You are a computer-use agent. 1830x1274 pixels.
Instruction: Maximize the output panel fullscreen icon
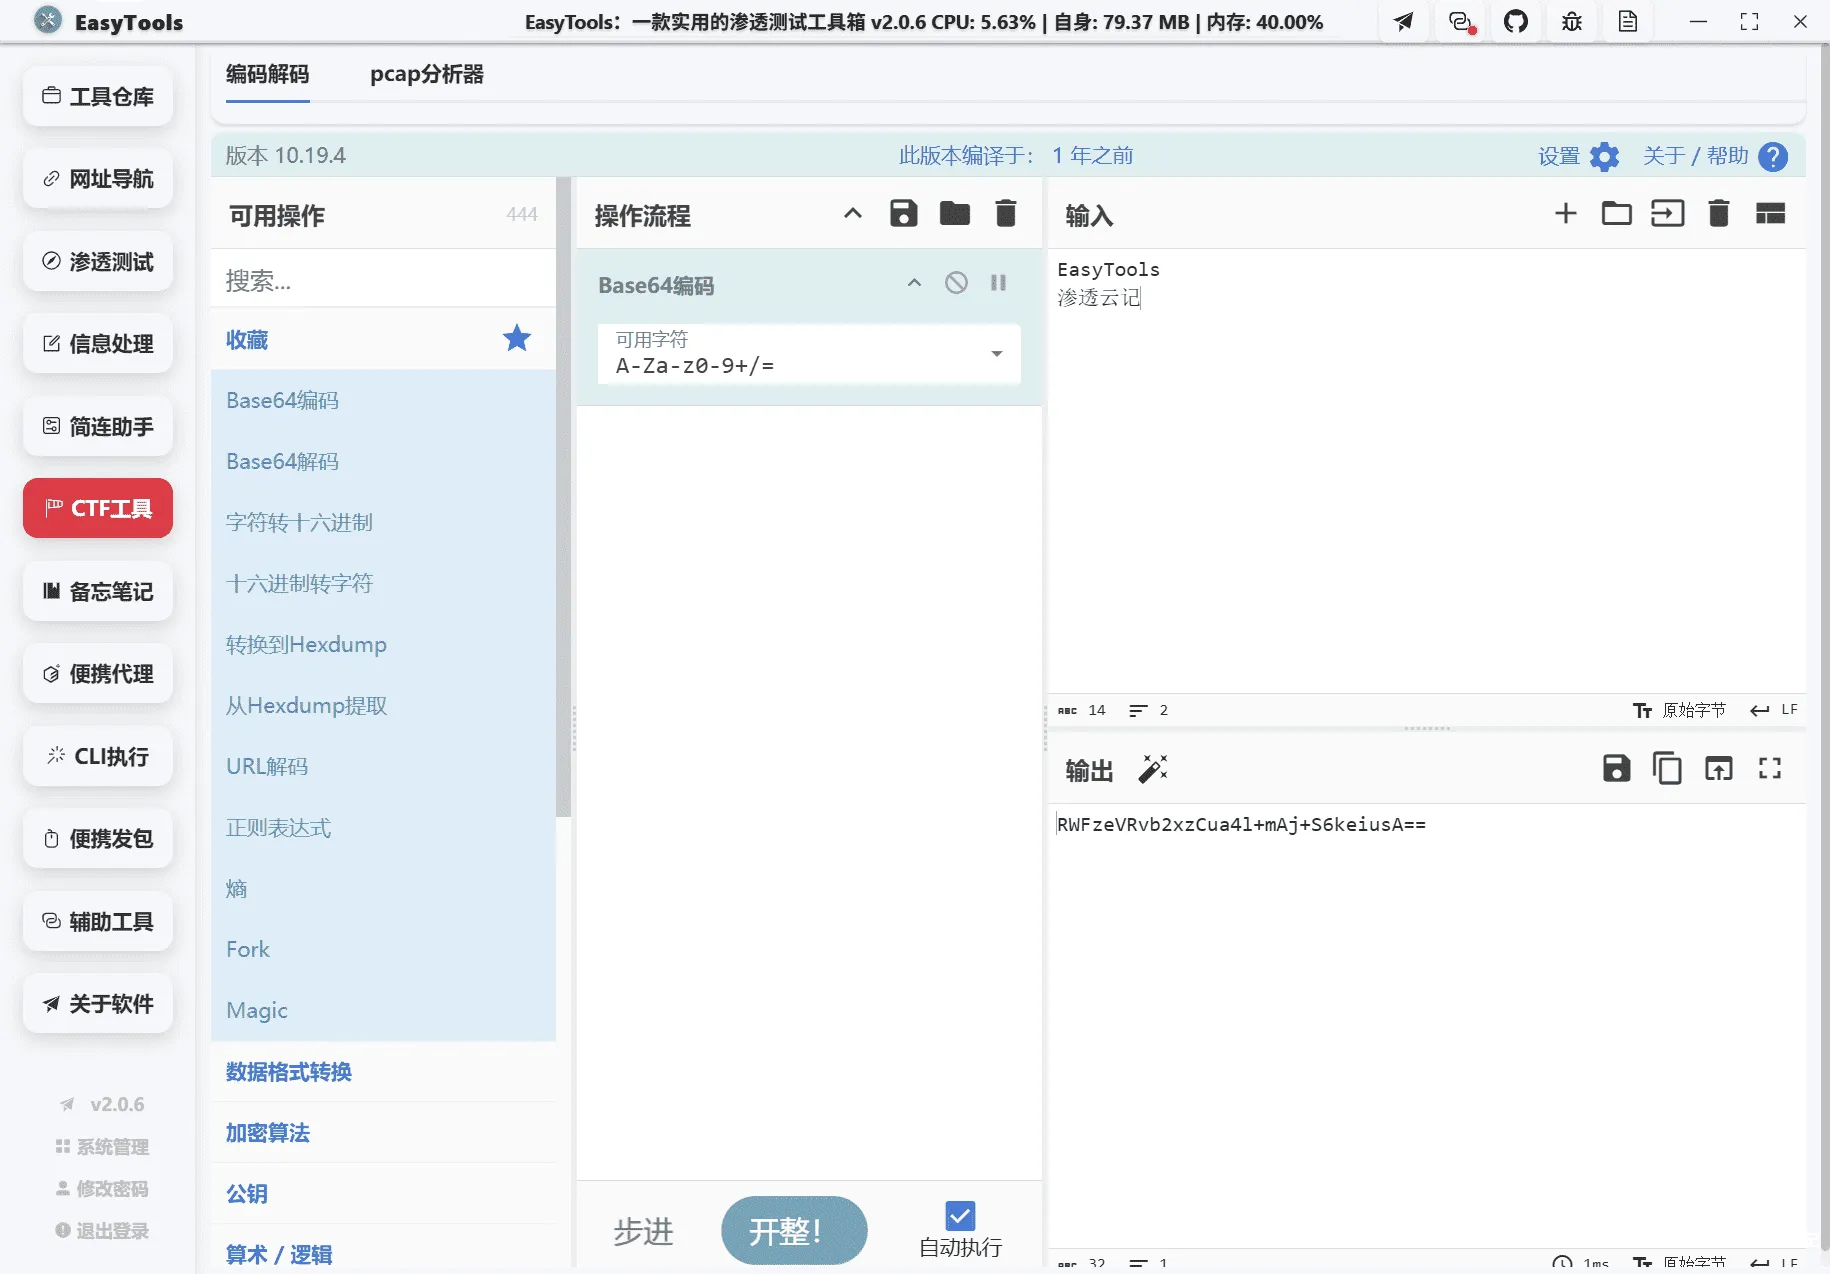(1769, 768)
